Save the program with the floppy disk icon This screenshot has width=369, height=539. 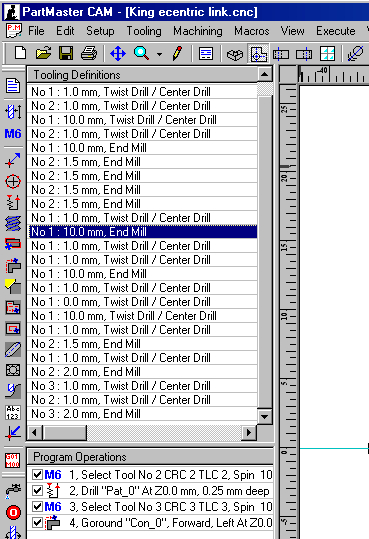[66, 54]
